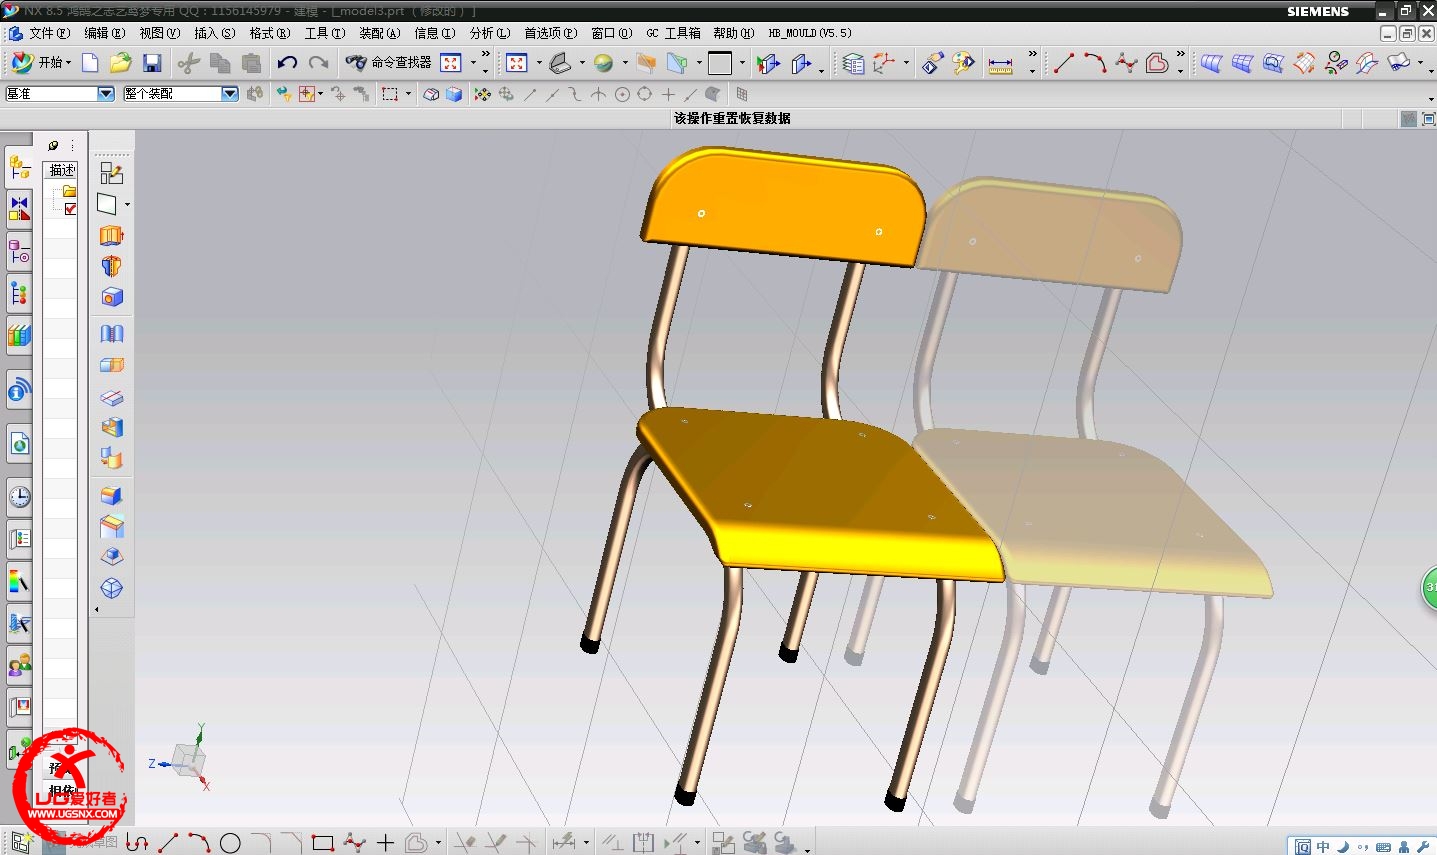The height and width of the screenshot is (855, 1437).
Task: Click the 描述 column header
Action: coord(62,170)
